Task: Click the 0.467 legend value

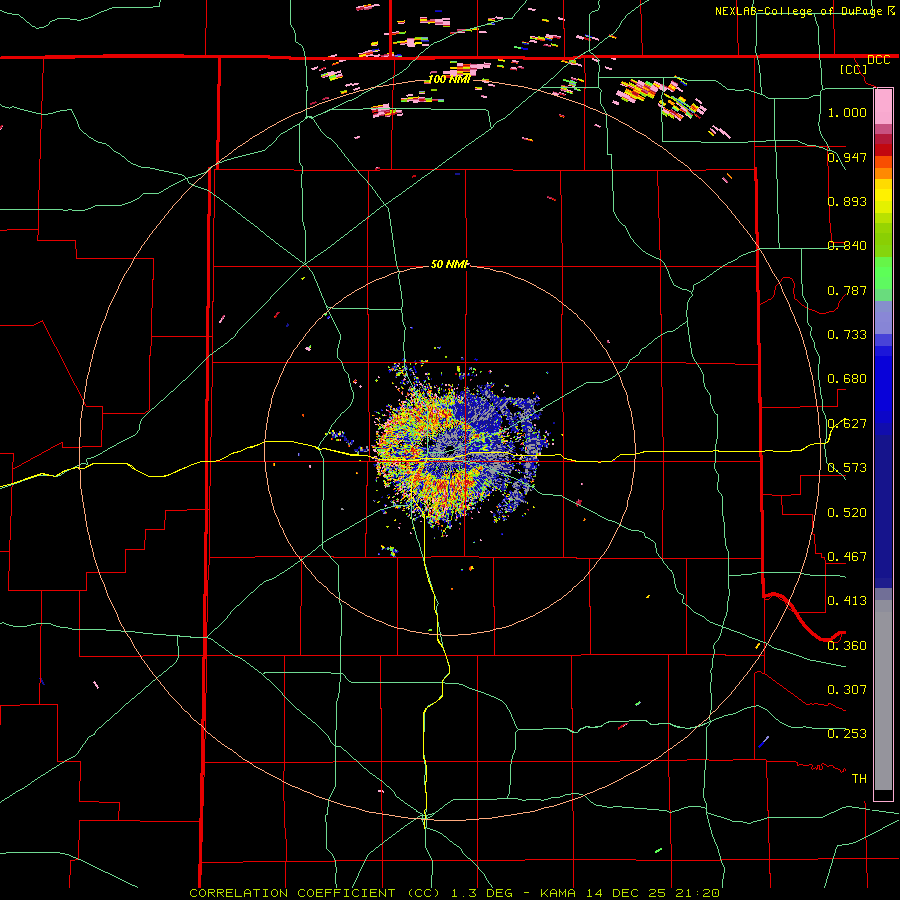Action: (x=847, y=556)
